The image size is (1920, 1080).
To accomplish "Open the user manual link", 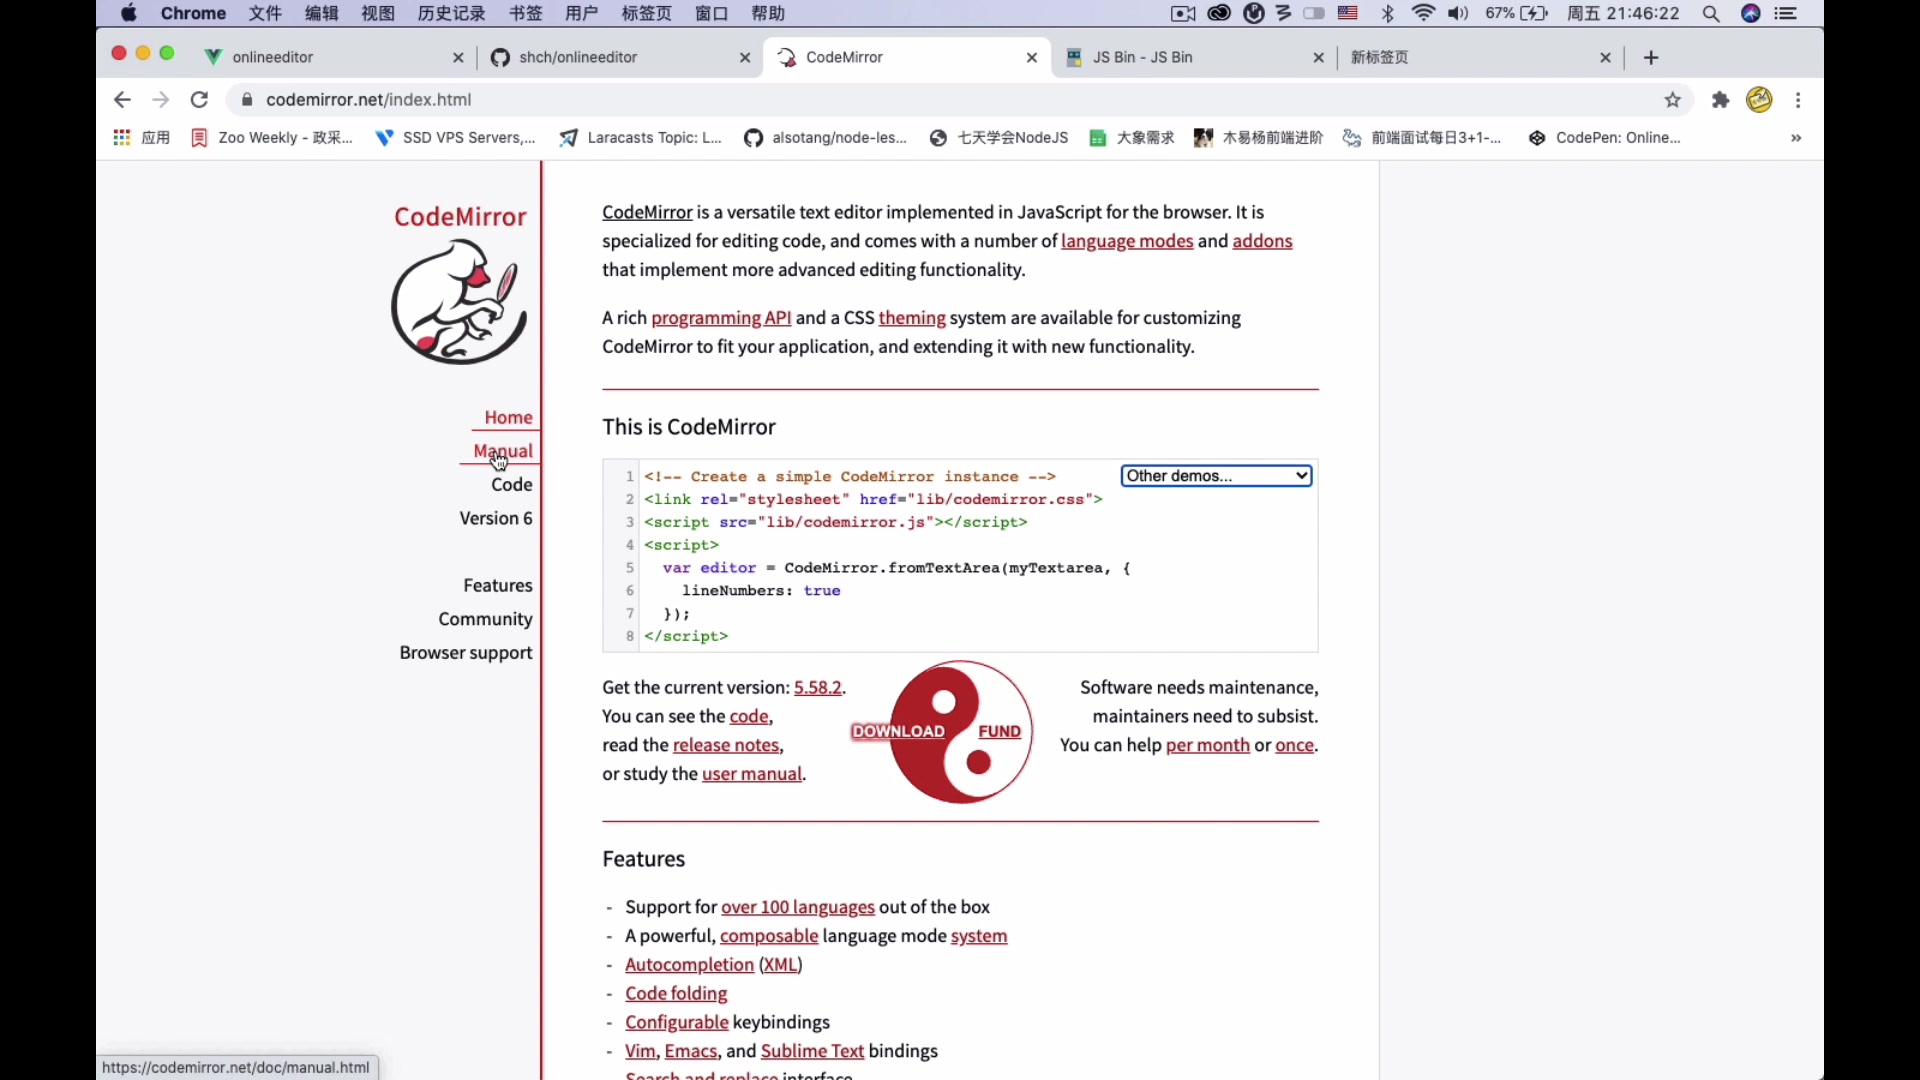I will 752,775.
